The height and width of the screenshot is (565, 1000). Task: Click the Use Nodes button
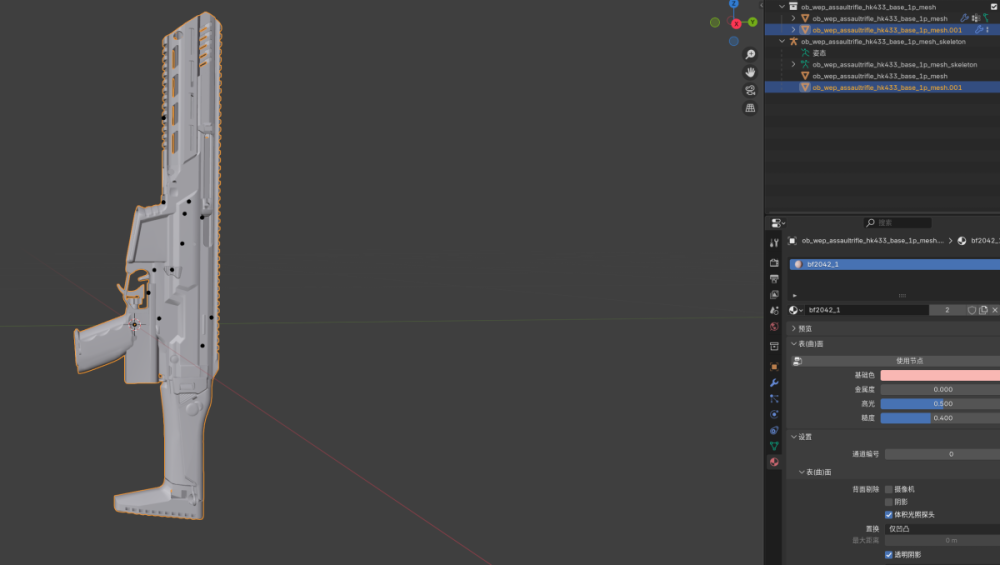(x=895, y=361)
